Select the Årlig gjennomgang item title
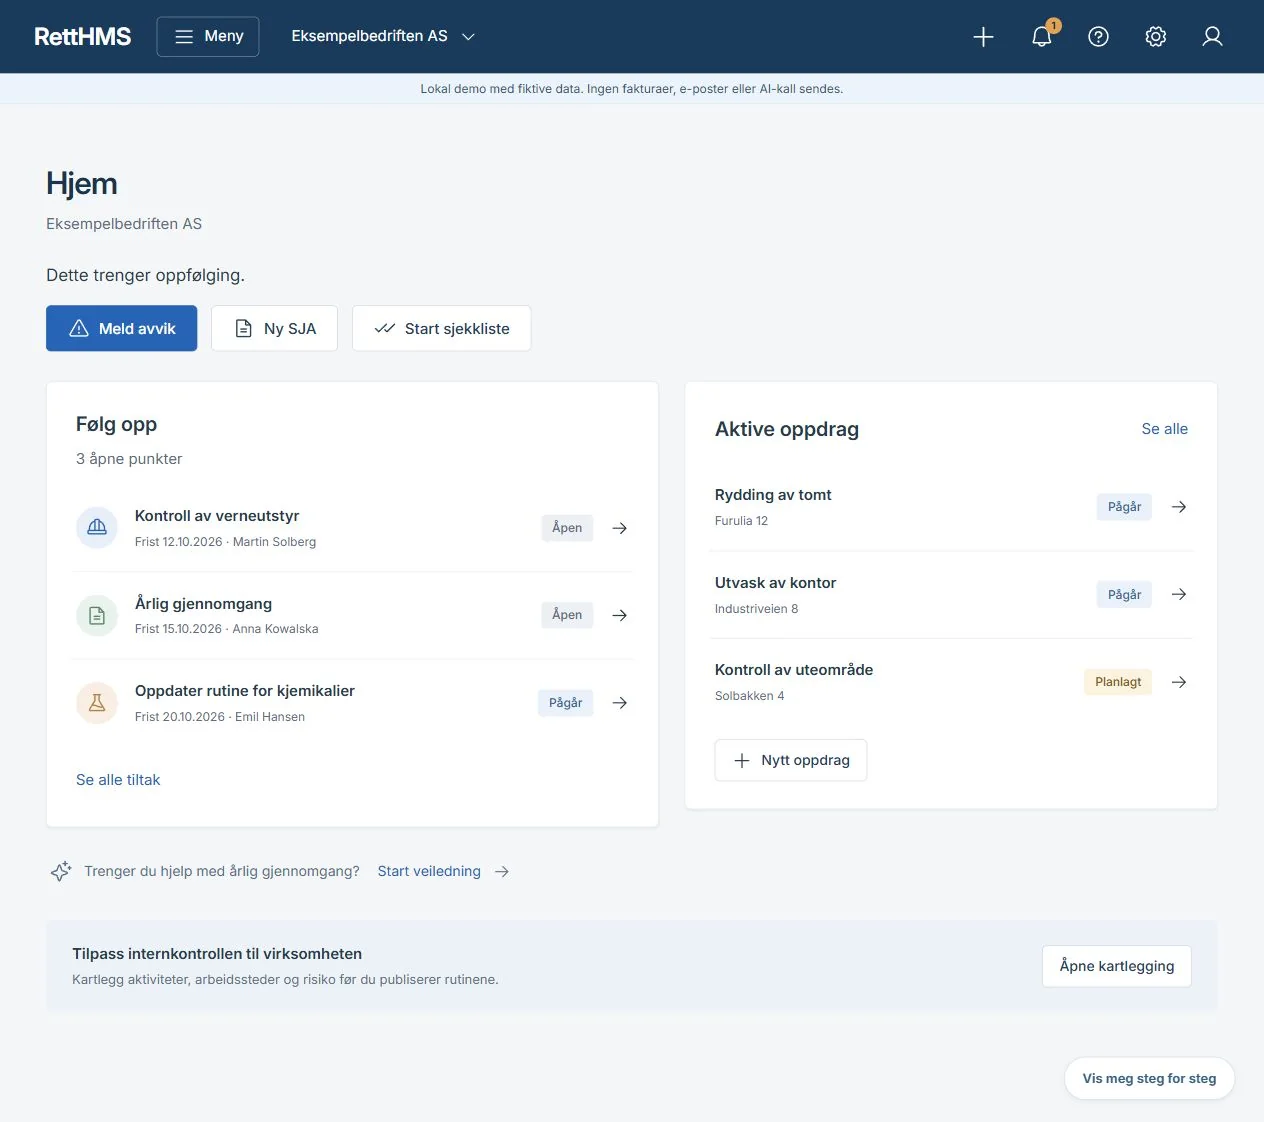The image size is (1264, 1122). tap(204, 604)
